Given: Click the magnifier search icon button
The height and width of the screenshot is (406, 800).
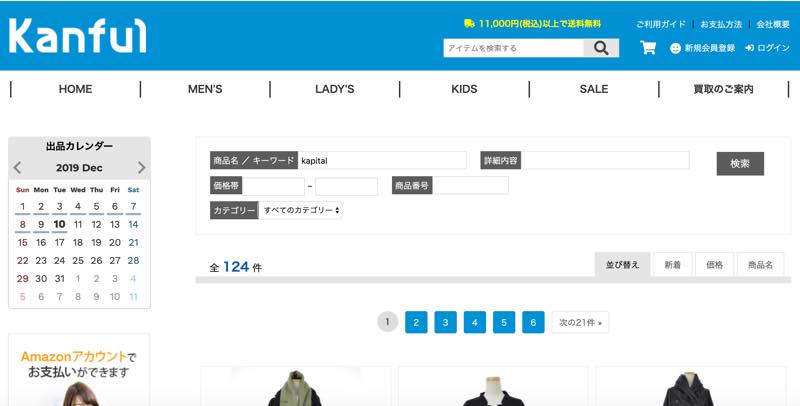Looking at the screenshot, I should tap(601, 48).
